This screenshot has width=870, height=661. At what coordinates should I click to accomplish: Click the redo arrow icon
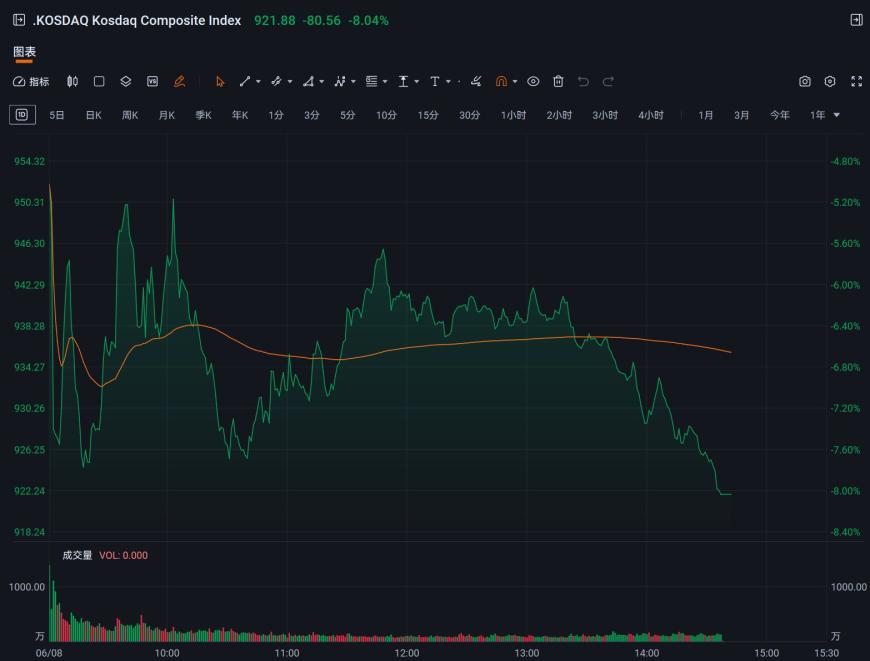[x=608, y=82]
